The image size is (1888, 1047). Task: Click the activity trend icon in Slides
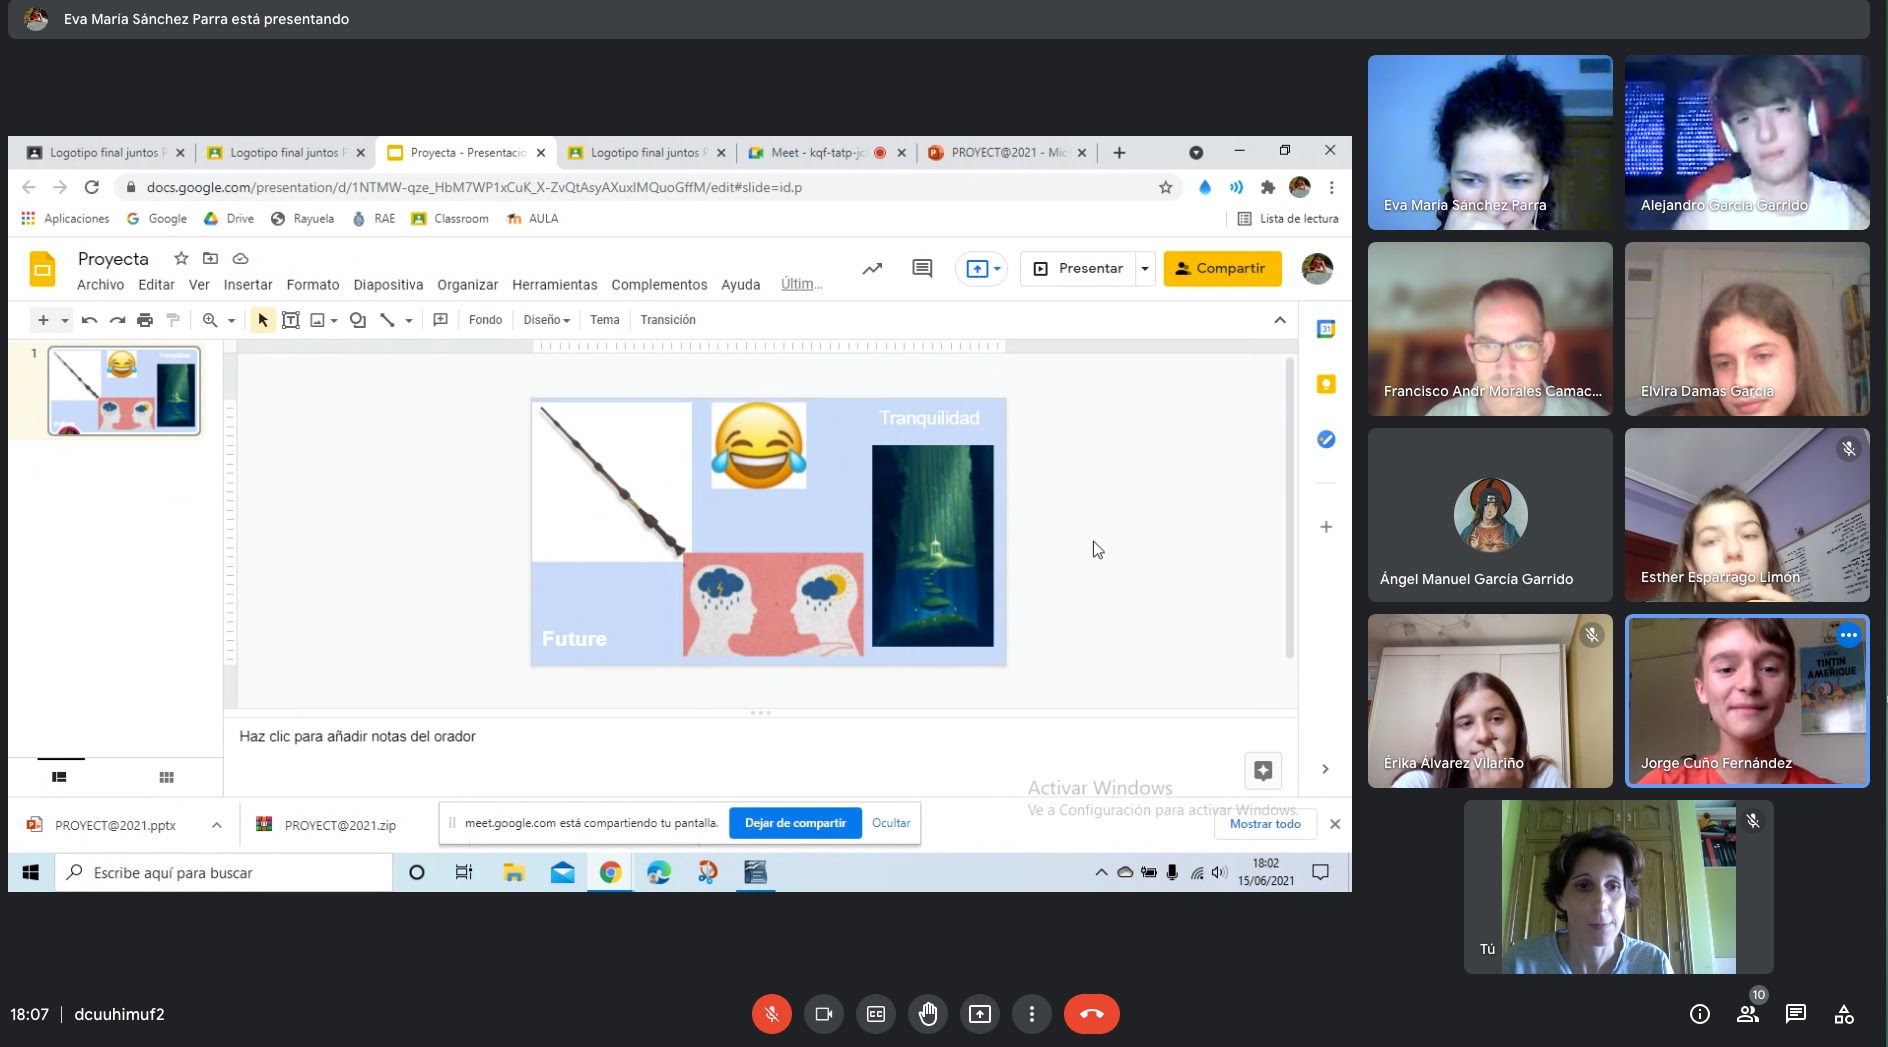coord(872,268)
